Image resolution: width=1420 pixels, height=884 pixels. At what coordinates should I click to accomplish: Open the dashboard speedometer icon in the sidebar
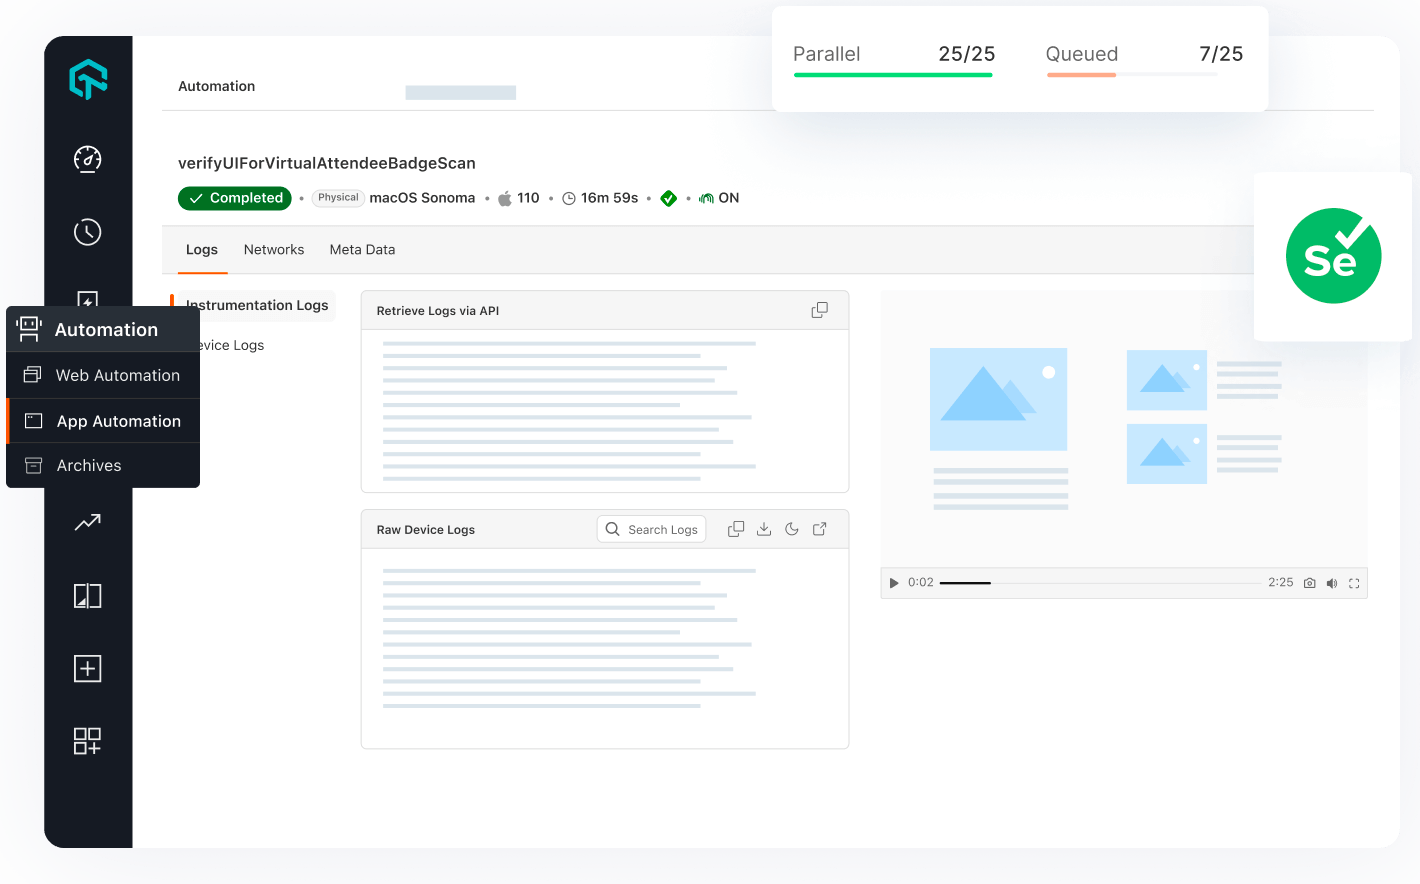tap(87, 159)
